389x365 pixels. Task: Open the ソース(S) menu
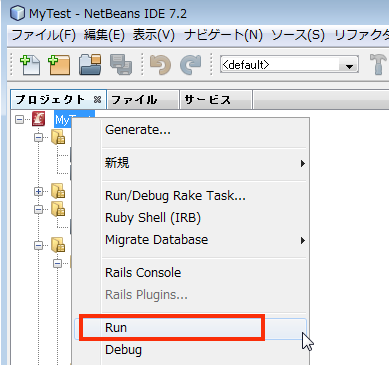298,35
